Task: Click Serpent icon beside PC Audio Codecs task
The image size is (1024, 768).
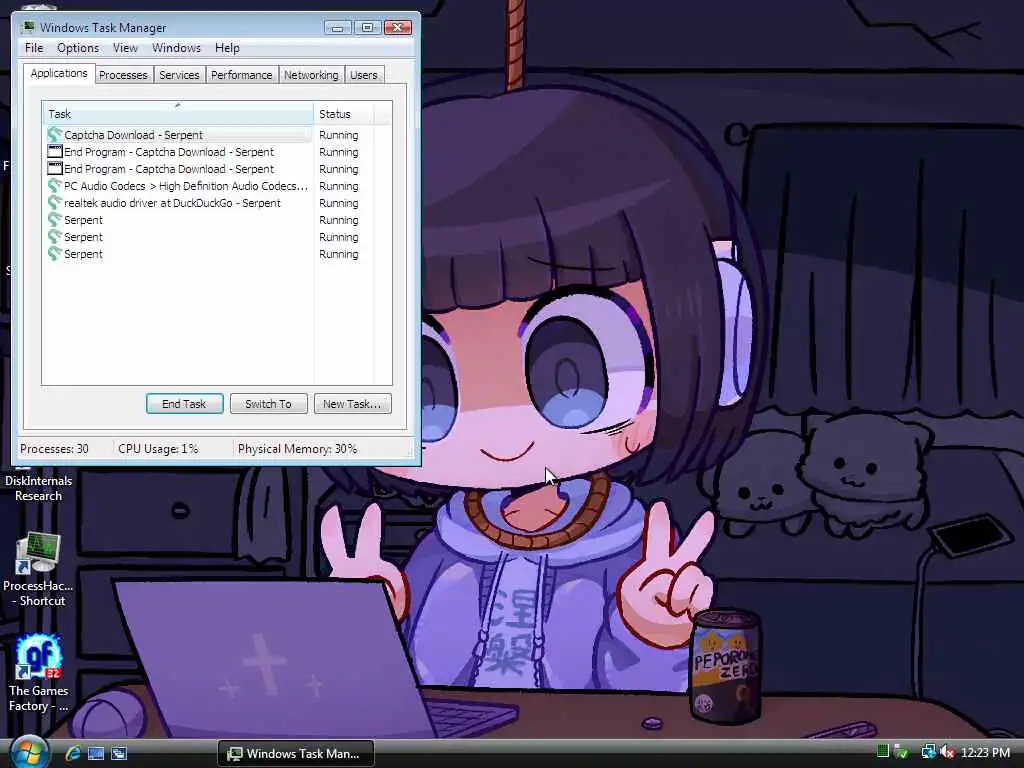Action: coord(55,185)
